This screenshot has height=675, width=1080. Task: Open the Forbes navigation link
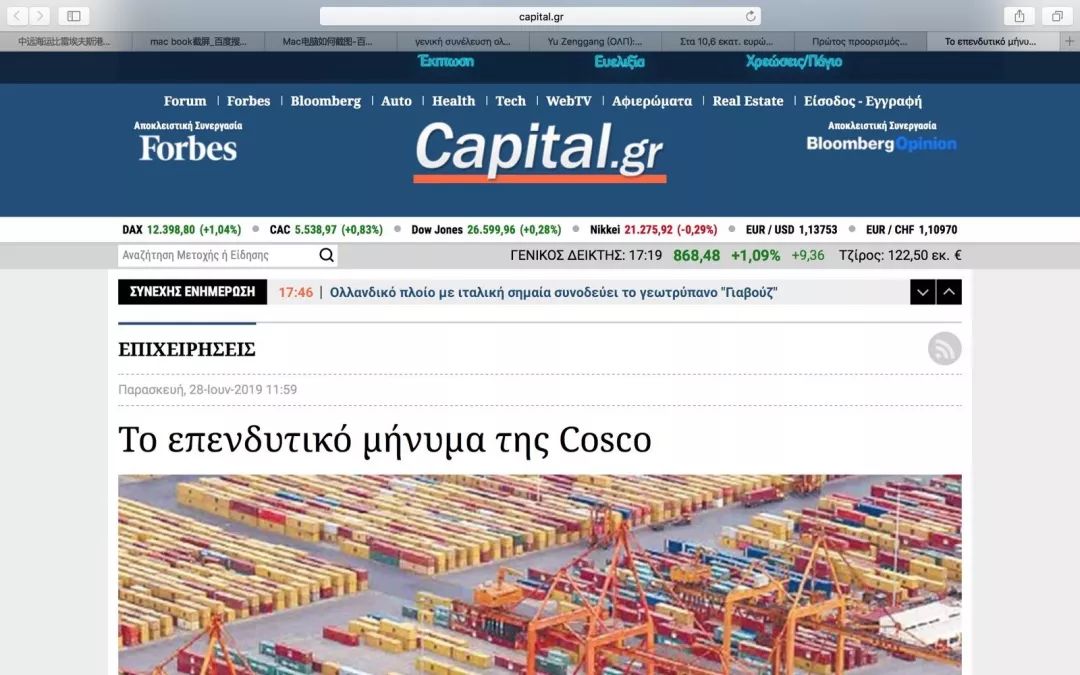tap(249, 101)
